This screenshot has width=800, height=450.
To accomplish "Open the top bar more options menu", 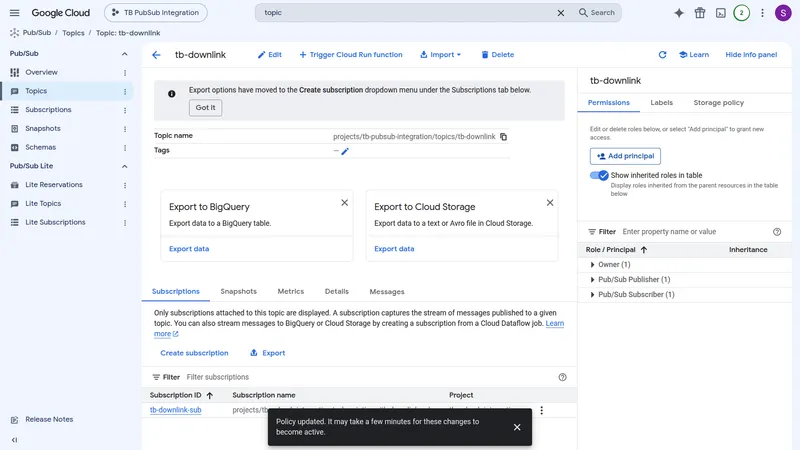I will click(762, 13).
